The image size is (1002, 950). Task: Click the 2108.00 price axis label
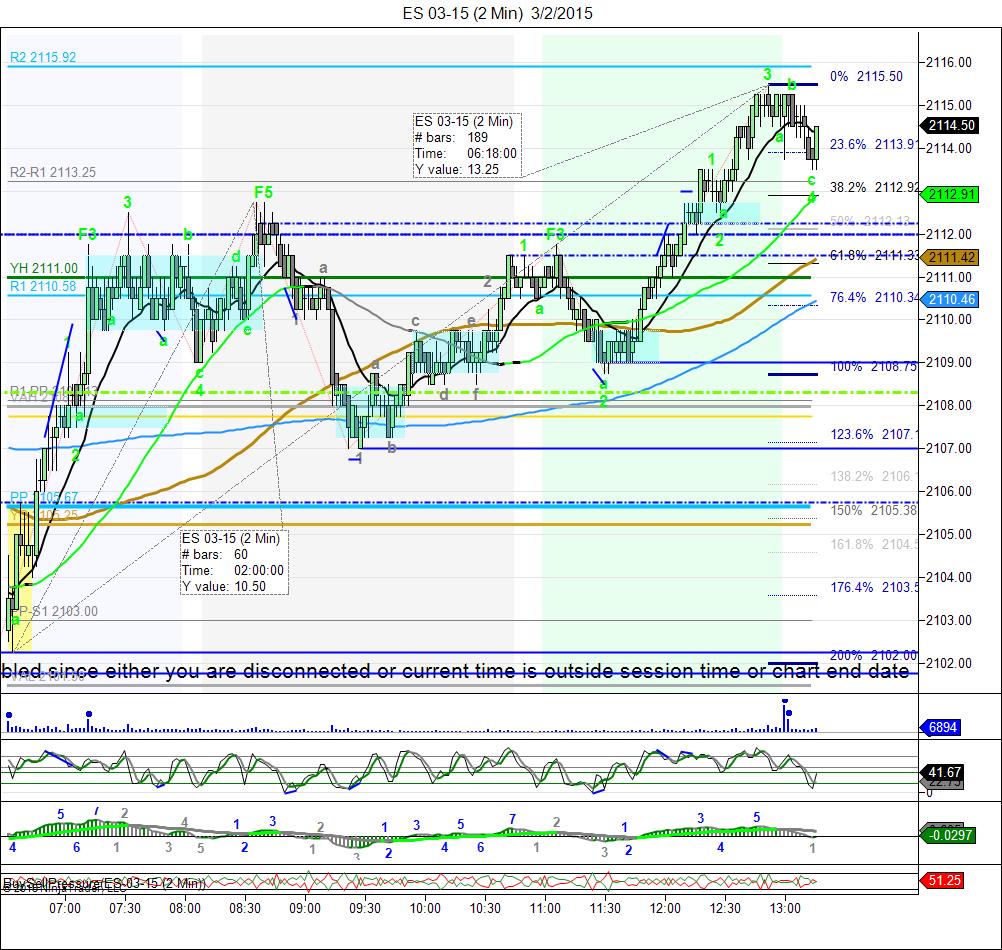coord(949,405)
